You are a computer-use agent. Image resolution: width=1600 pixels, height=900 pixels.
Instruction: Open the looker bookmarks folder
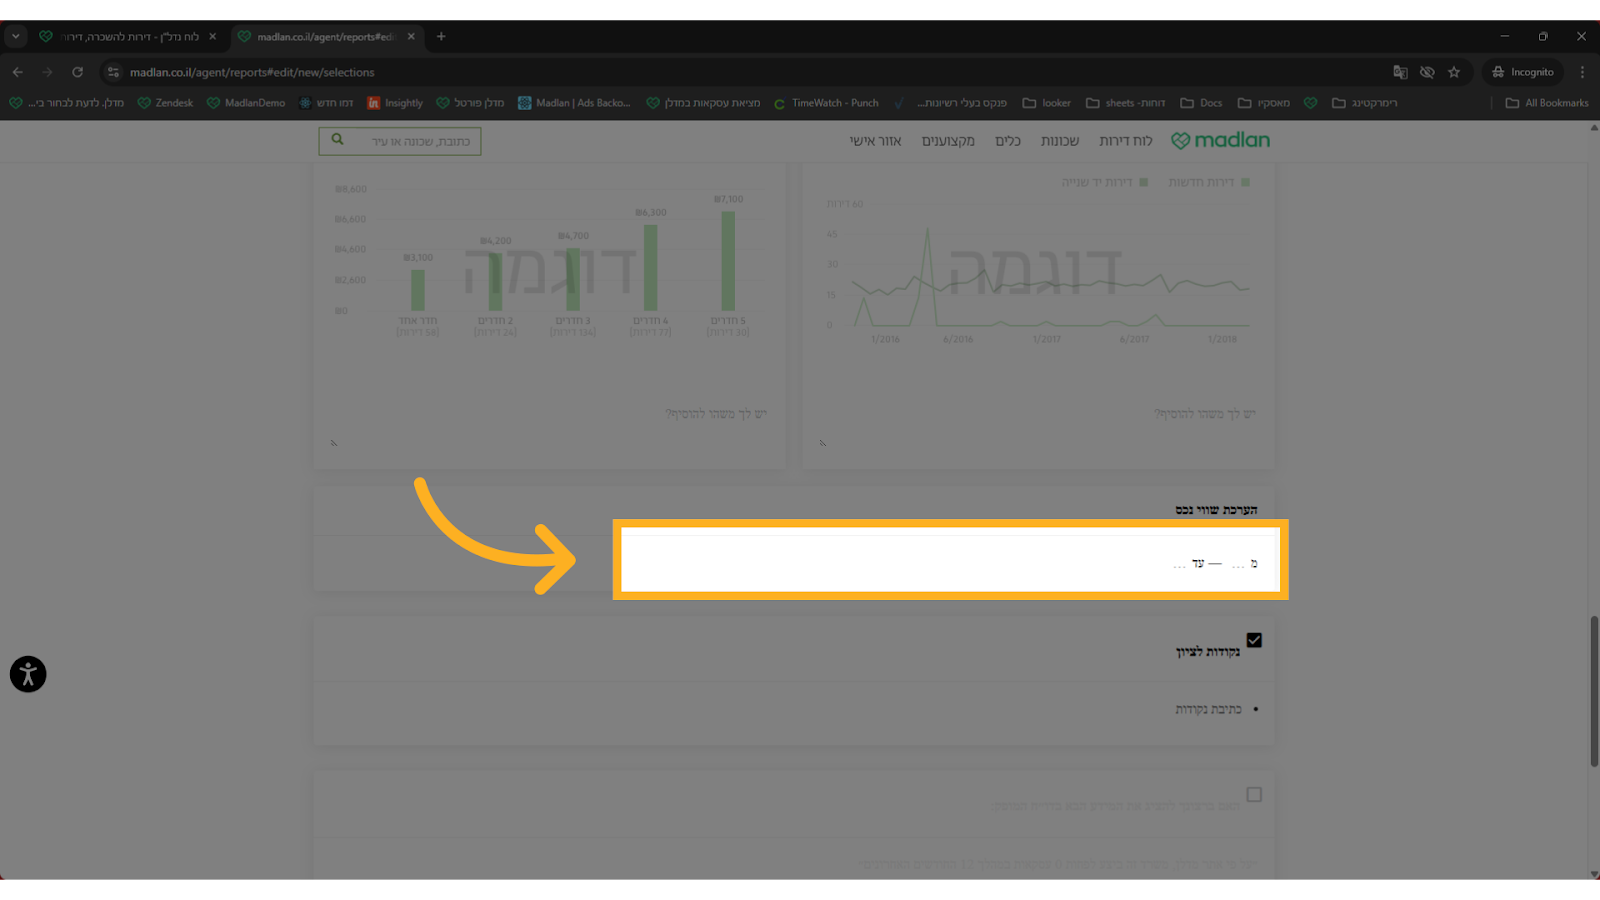tap(1046, 103)
